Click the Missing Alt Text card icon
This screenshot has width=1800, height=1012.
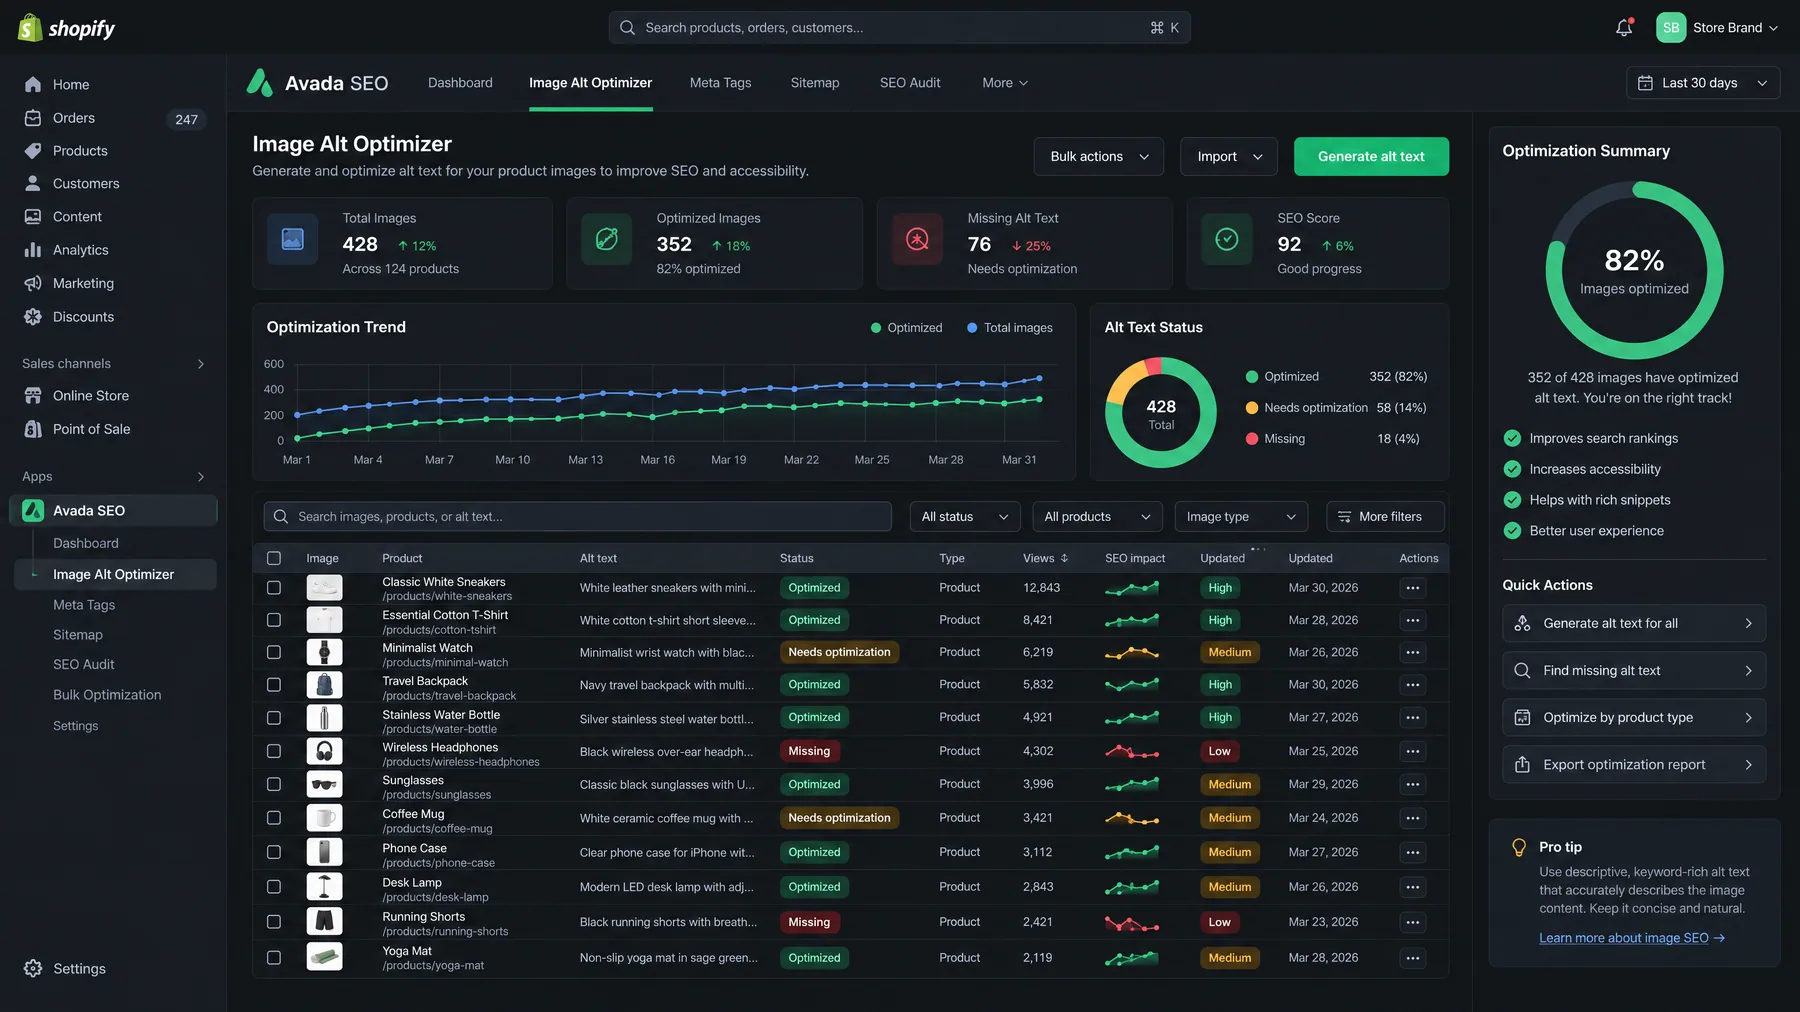(x=917, y=239)
